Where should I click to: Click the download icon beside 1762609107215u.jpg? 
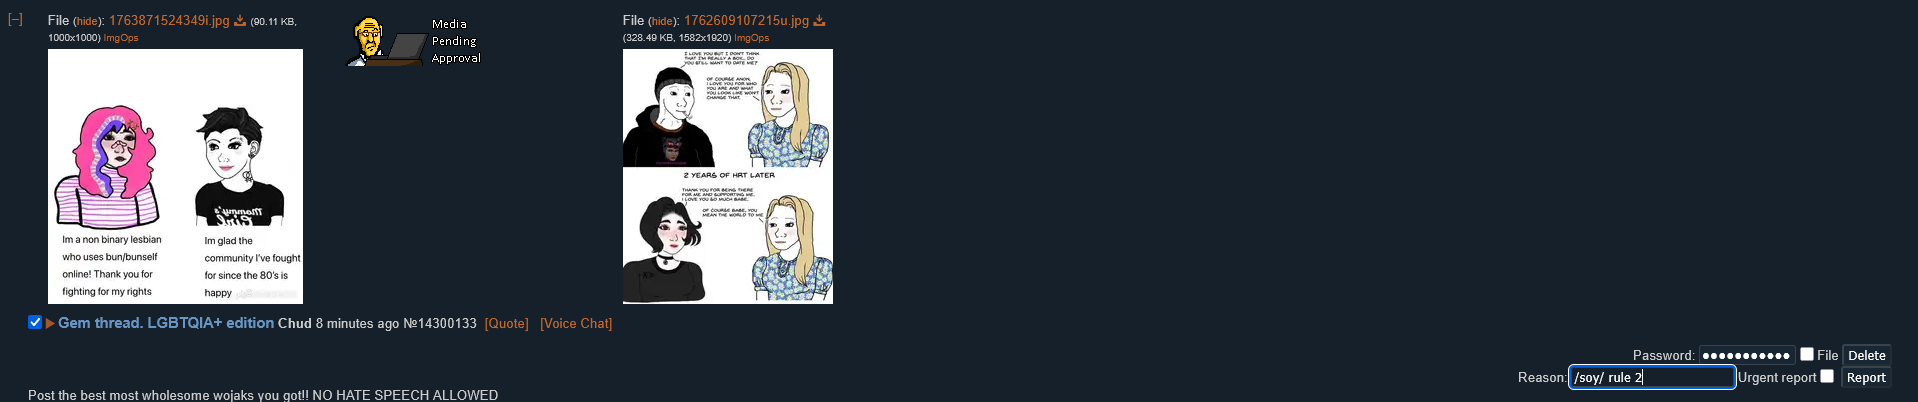tap(820, 21)
